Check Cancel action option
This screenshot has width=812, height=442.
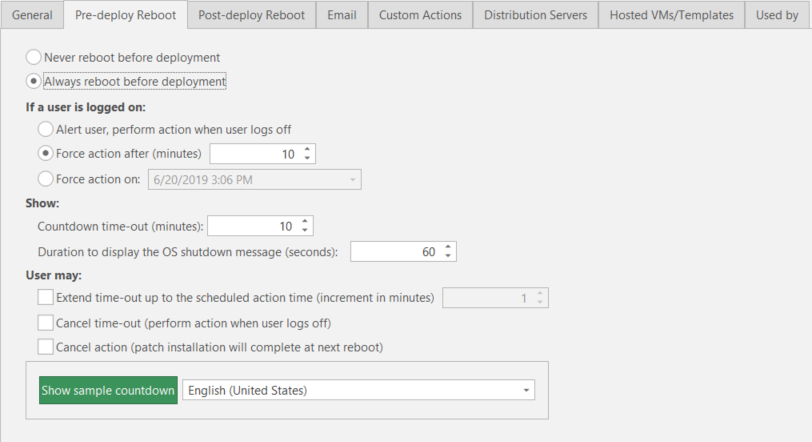click(x=46, y=346)
